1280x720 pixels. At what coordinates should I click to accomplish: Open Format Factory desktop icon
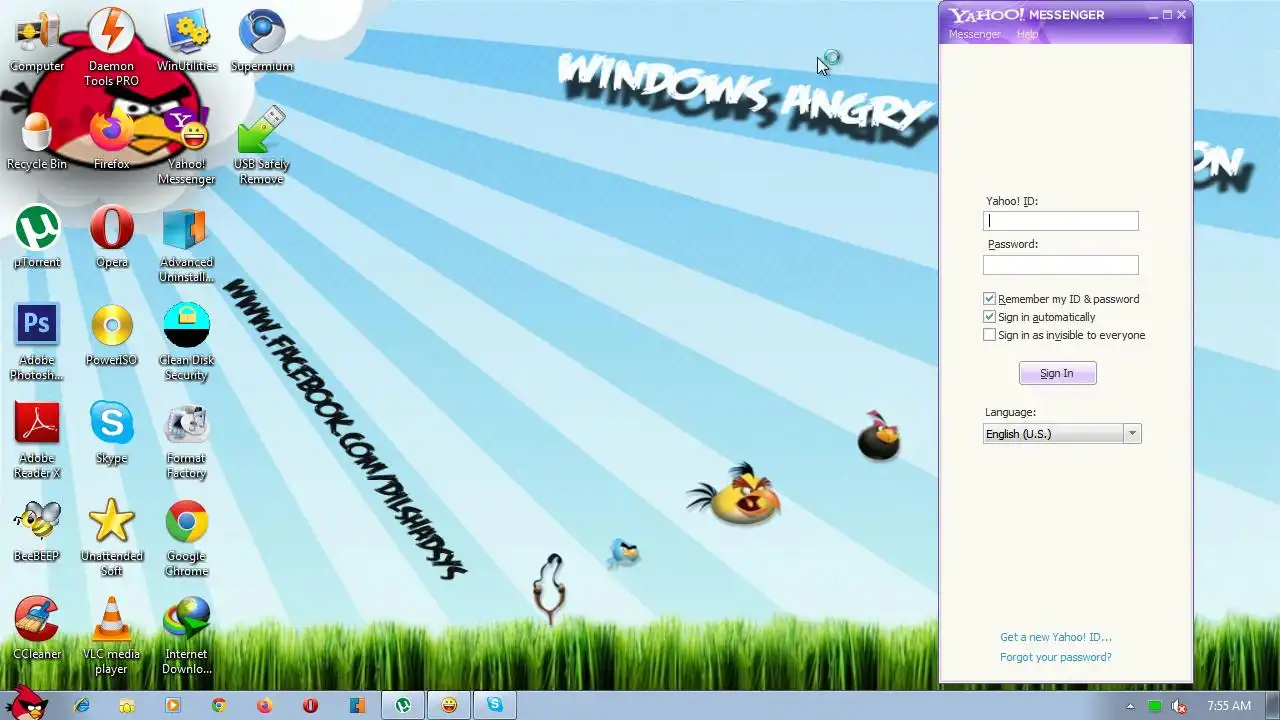click(x=186, y=442)
